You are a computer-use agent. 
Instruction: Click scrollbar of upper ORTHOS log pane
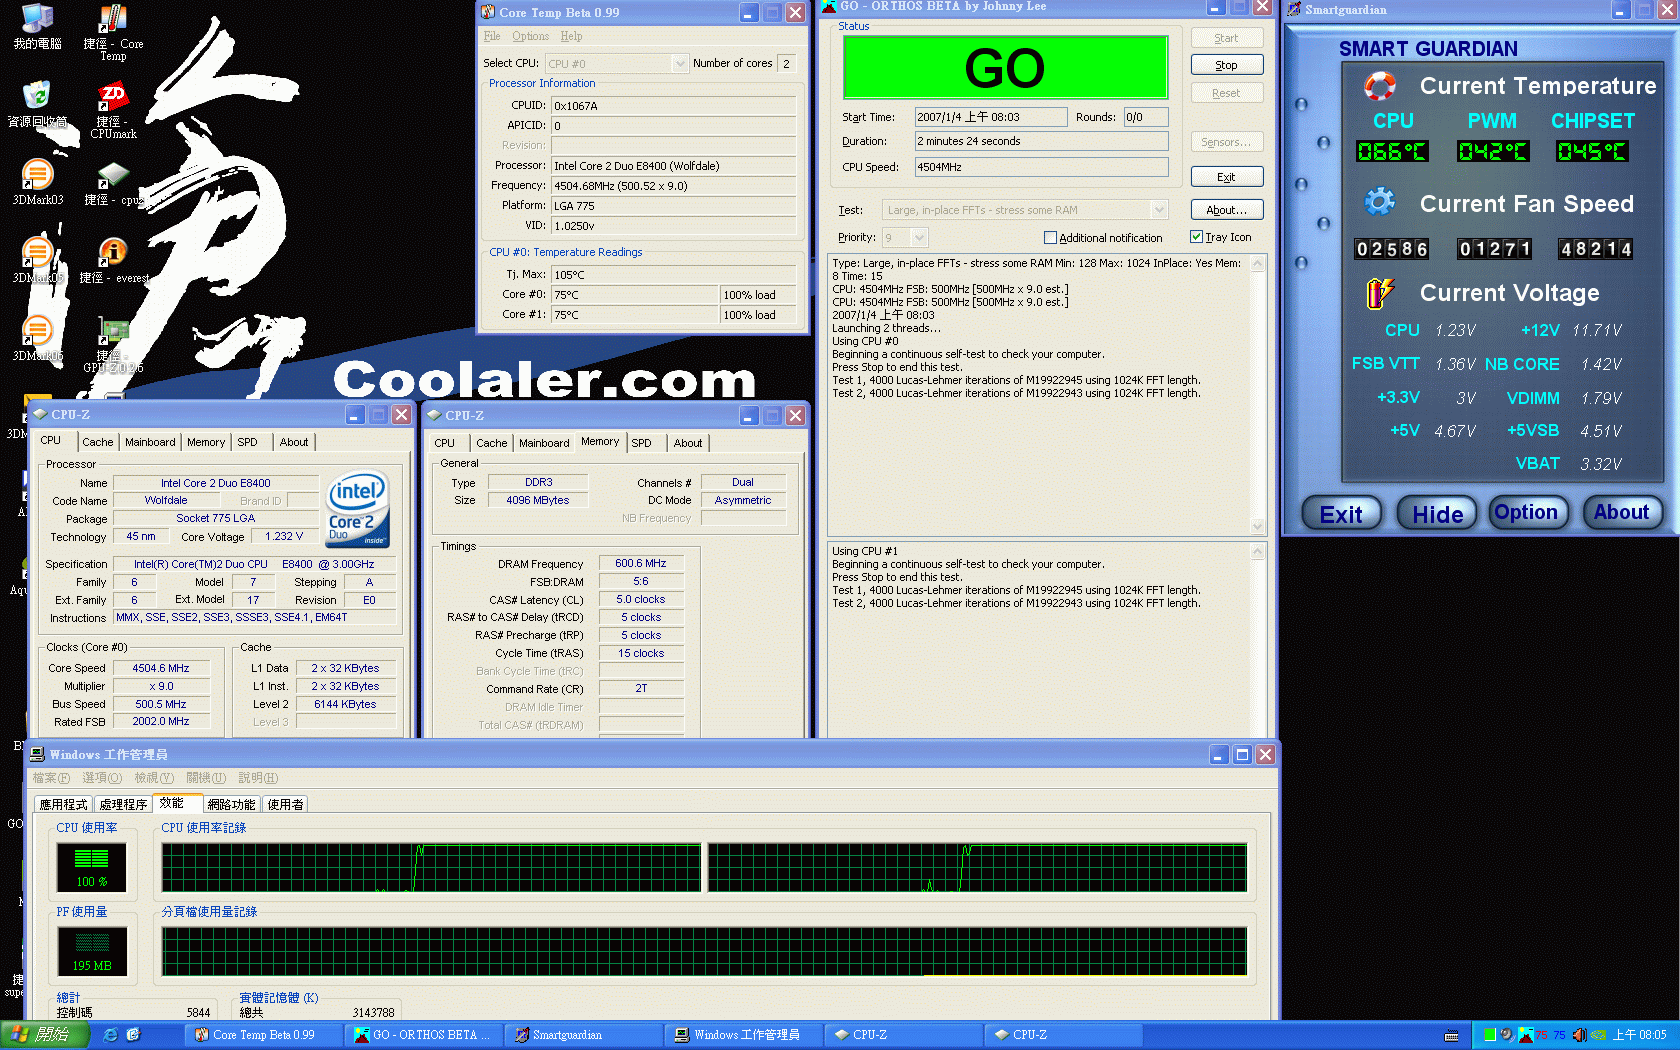point(1258,394)
